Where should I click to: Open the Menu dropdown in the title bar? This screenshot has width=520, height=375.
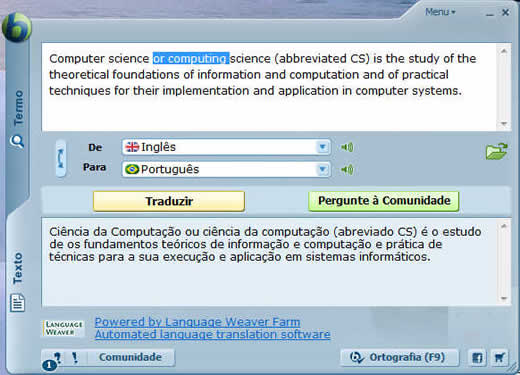pos(440,12)
